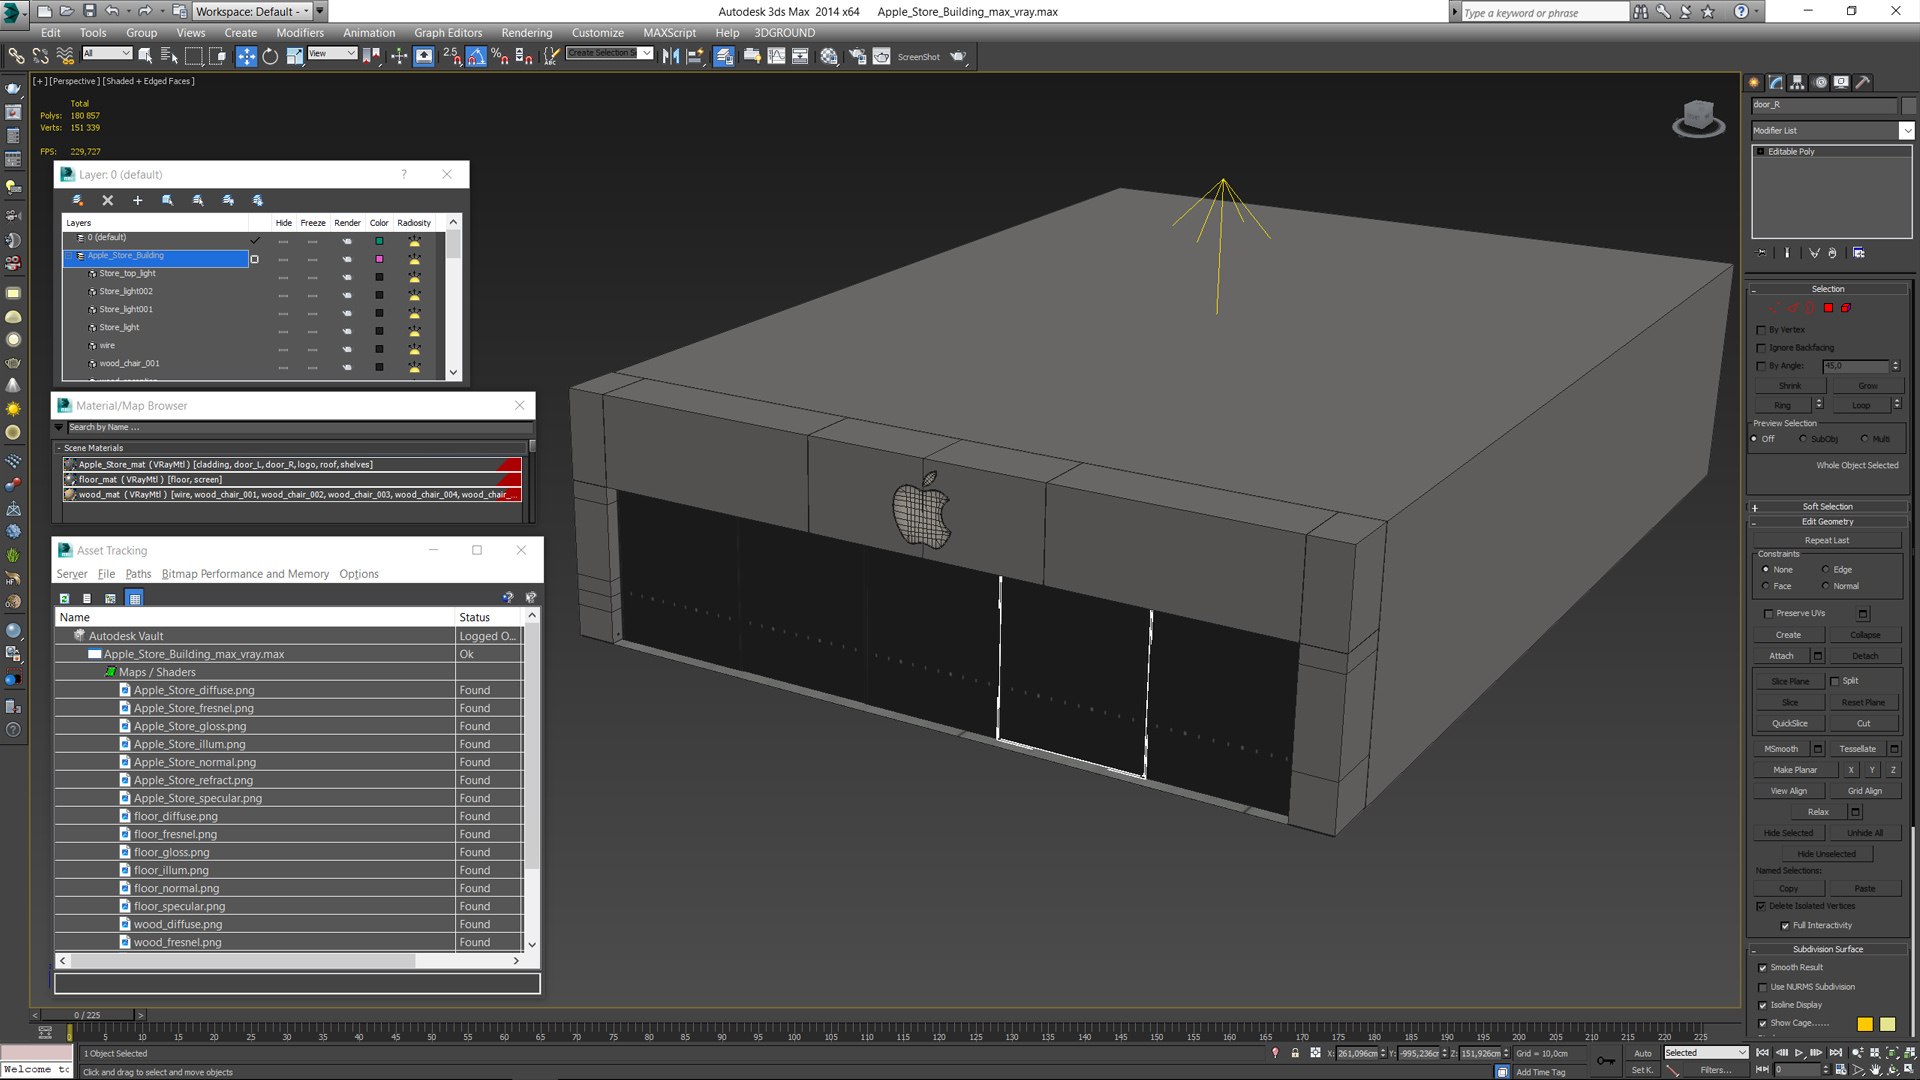Screen dimensions: 1920x1080
Task: Activate the Select Object arrow tool
Action: [x=146, y=56]
